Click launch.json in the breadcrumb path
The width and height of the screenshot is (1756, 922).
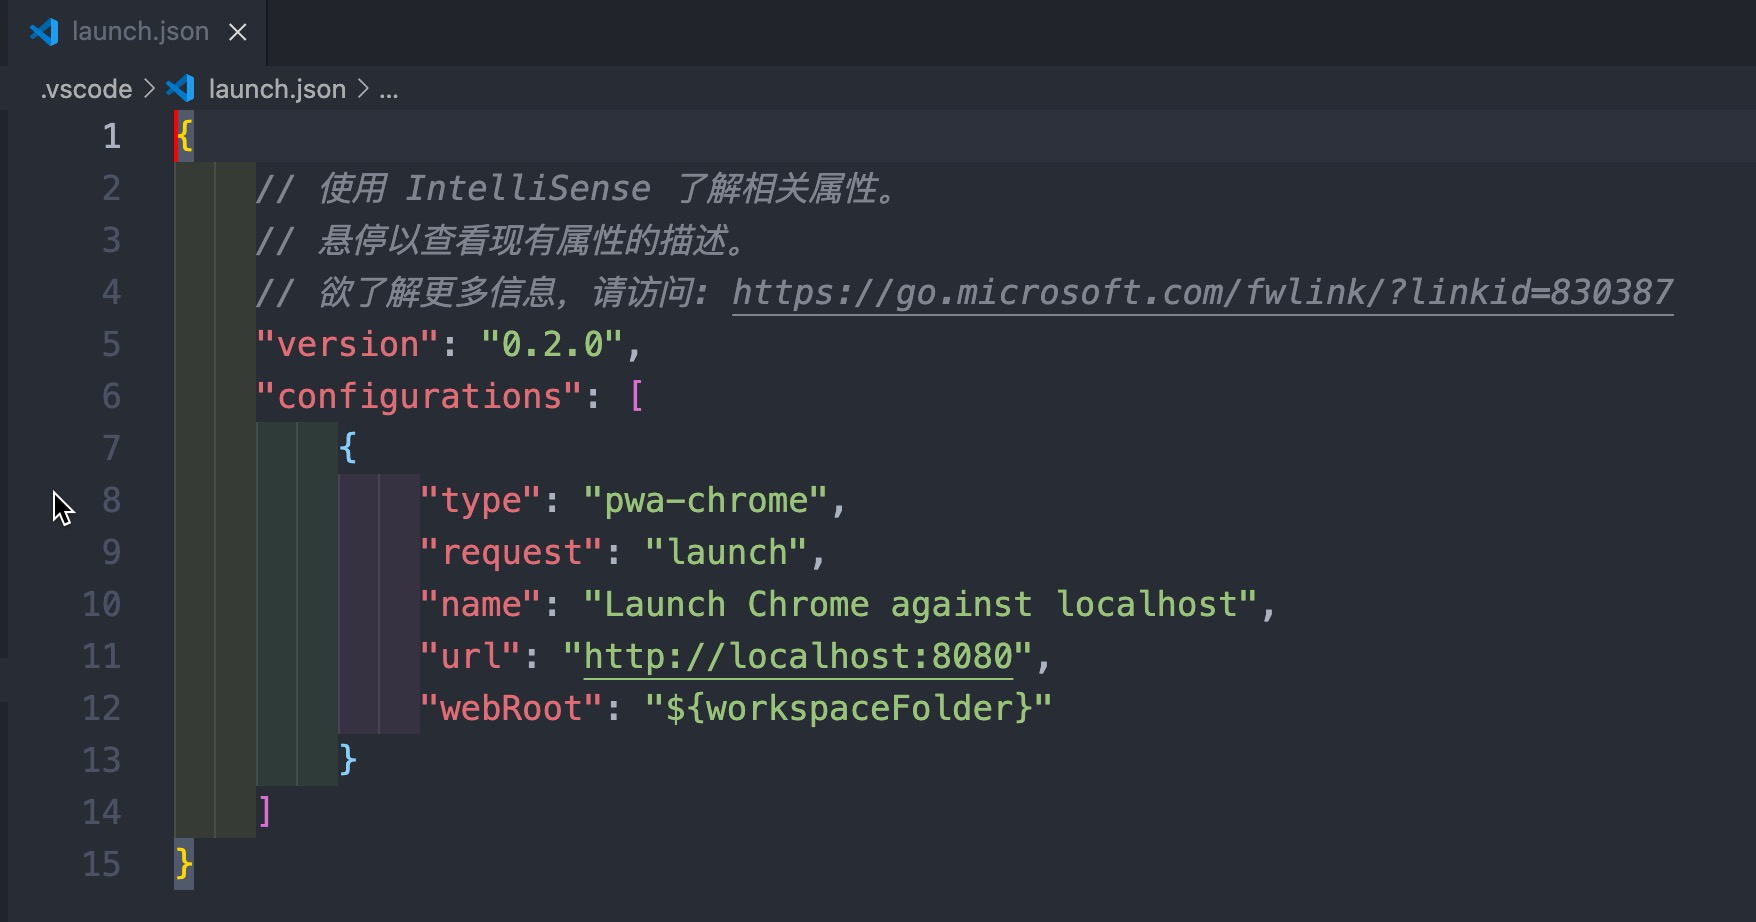277,89
